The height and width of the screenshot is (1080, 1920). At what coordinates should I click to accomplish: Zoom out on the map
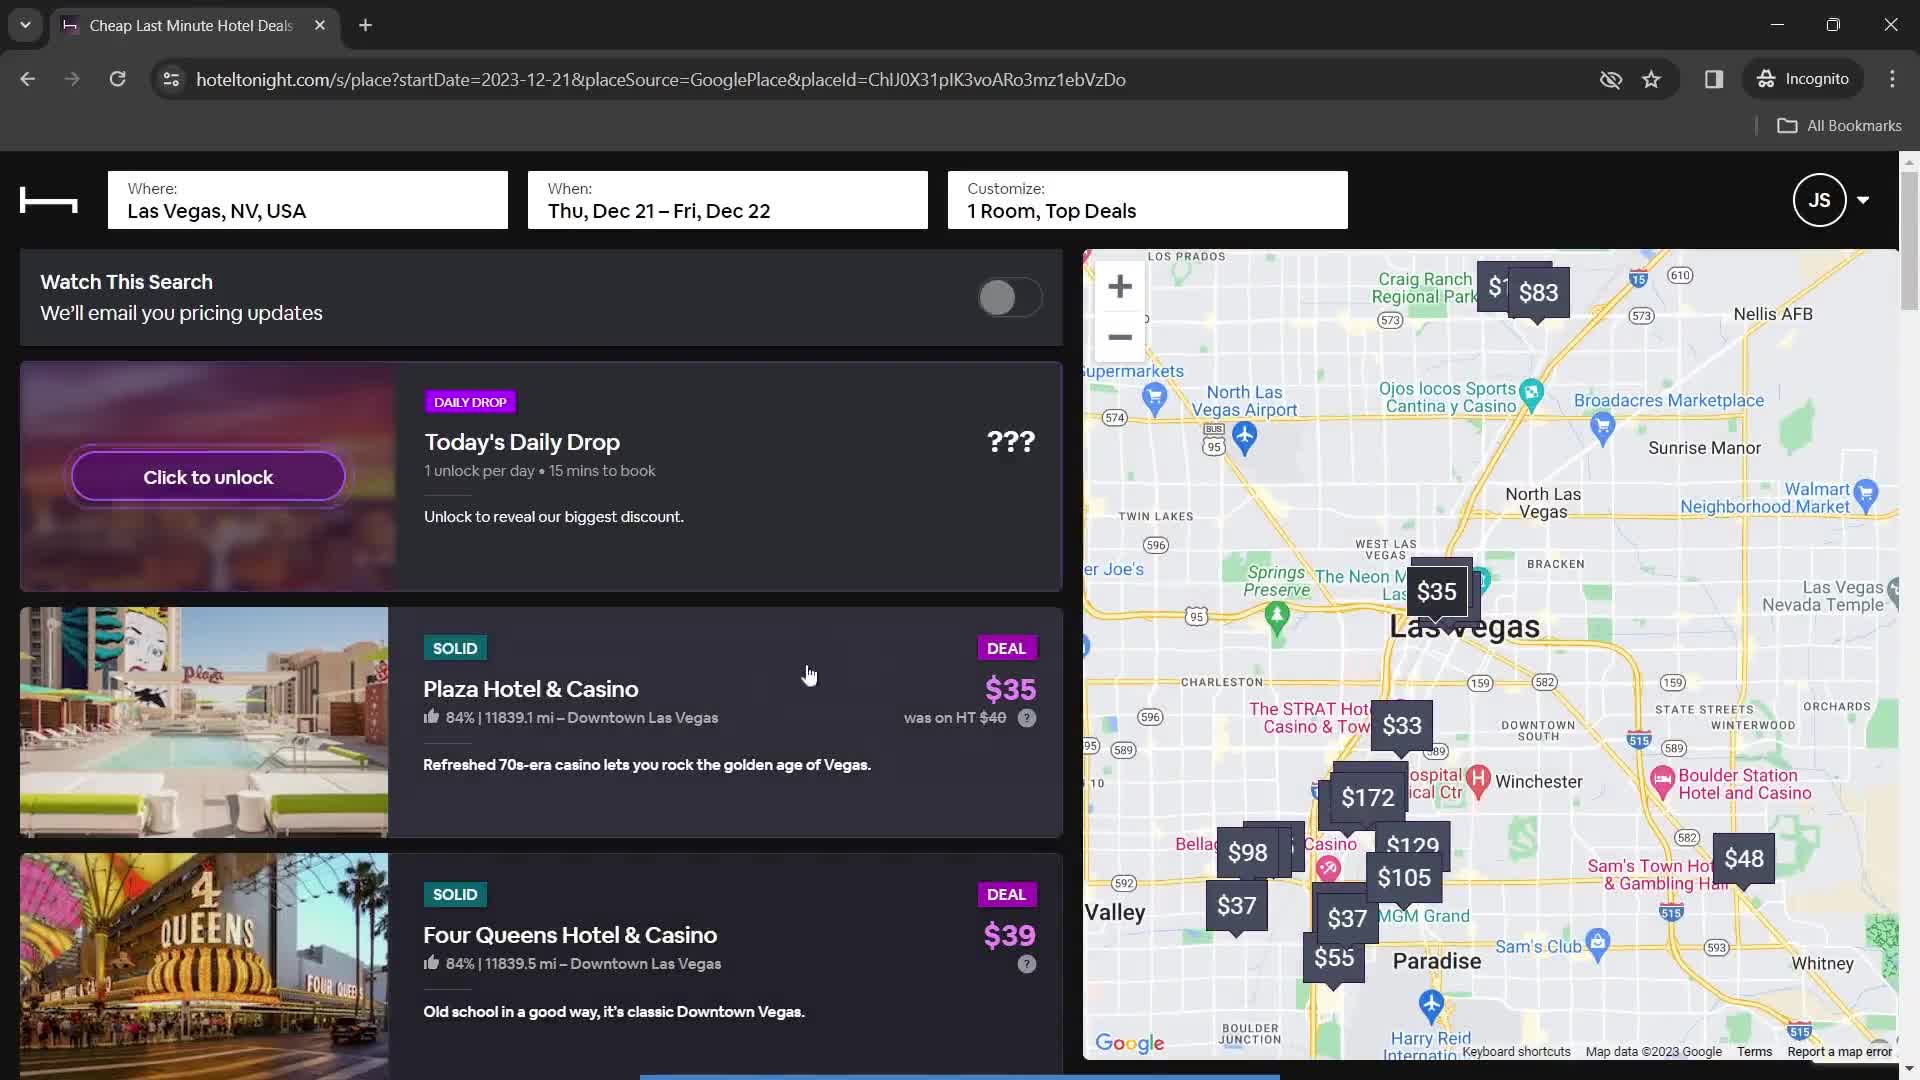pyautogui.click(x=1120, y=337)
